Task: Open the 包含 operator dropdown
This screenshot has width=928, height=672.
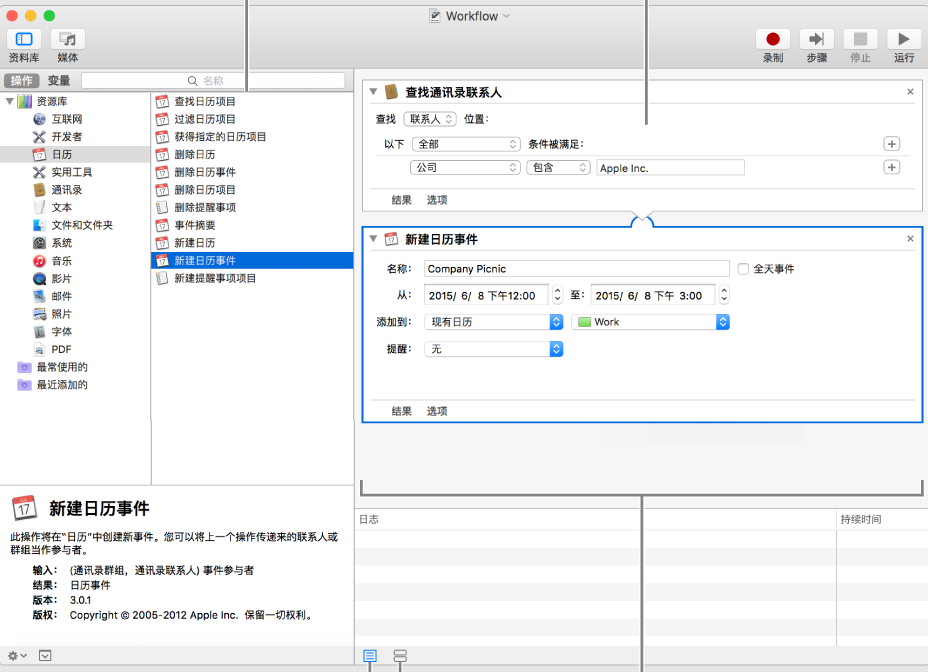Action: (558, 168)
